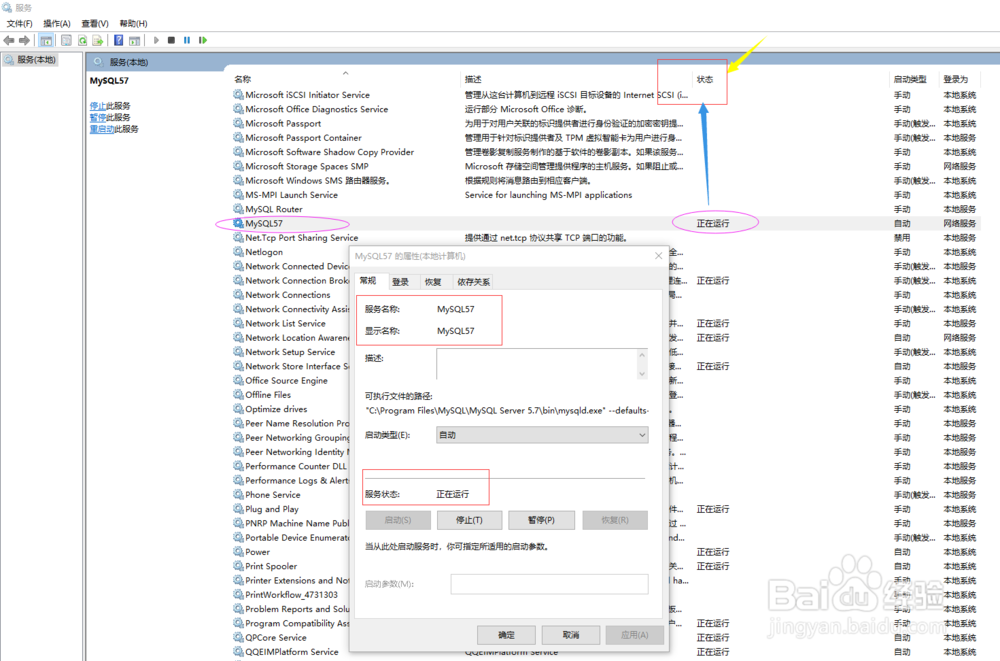Toggle the show/hide console tree toolbar icon
1000x661 pixels.
tap(46, 40)
